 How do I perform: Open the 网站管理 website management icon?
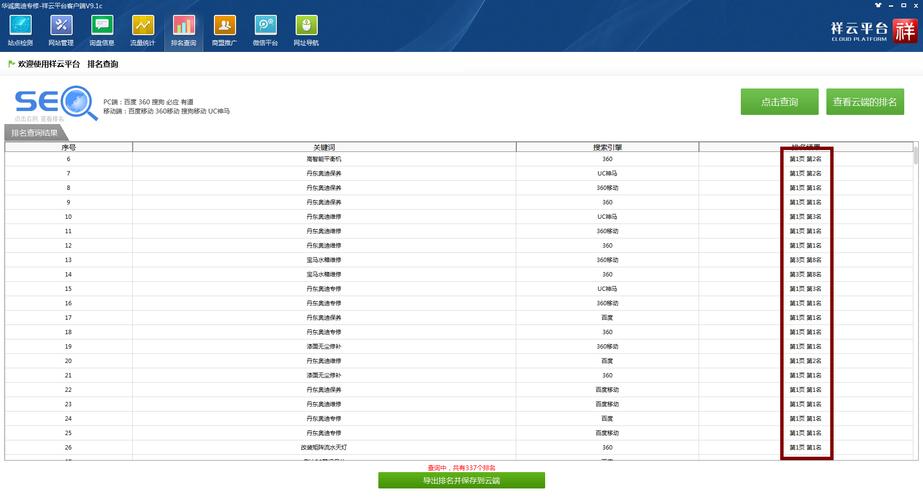pyautogui.click(x=61, y=30)
